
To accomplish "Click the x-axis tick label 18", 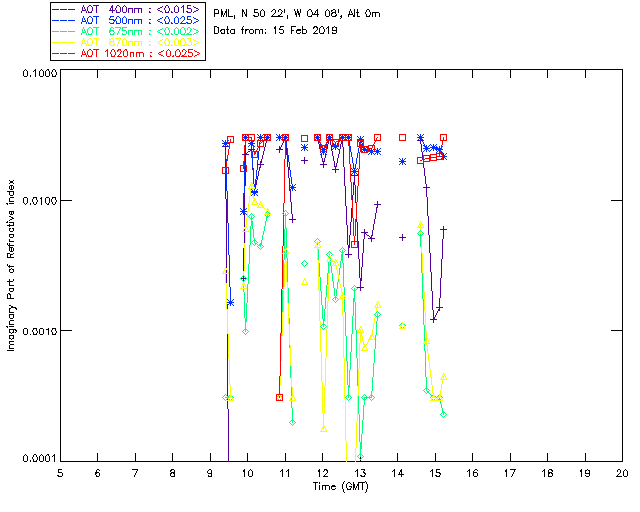I will 548,473.
